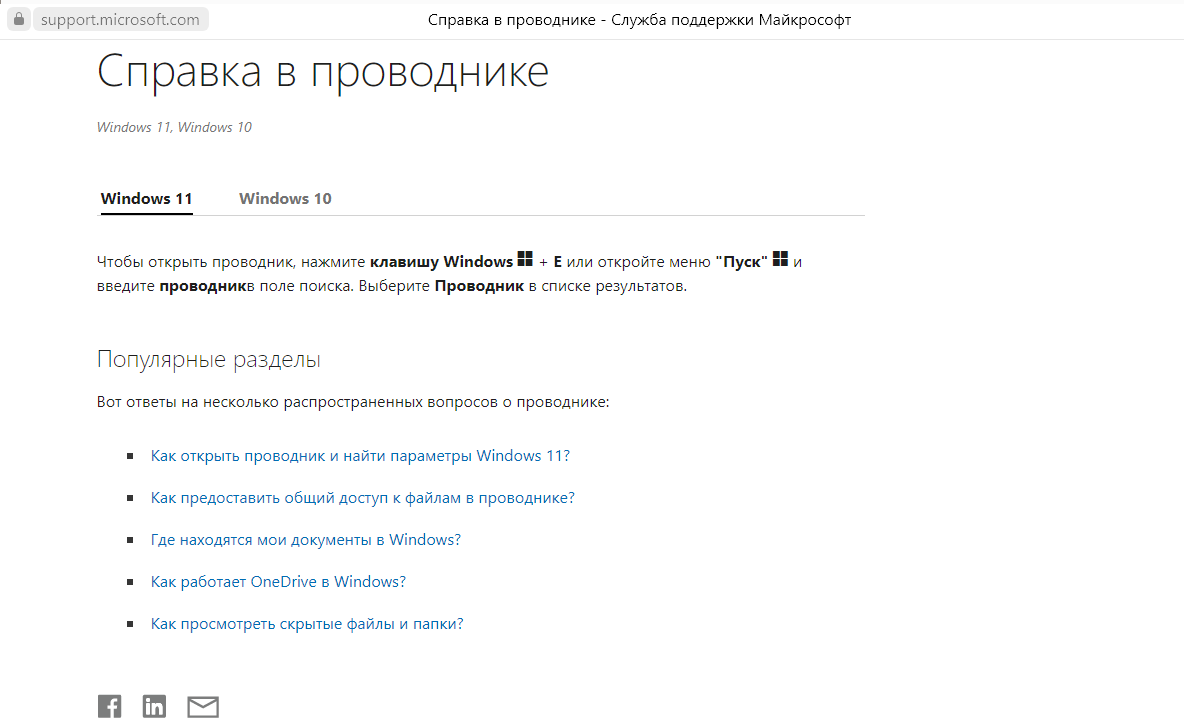Click the Windows logo after "Пуск"
The height and width of the screenshot is (720, 1184).
[x=780, y=259]
